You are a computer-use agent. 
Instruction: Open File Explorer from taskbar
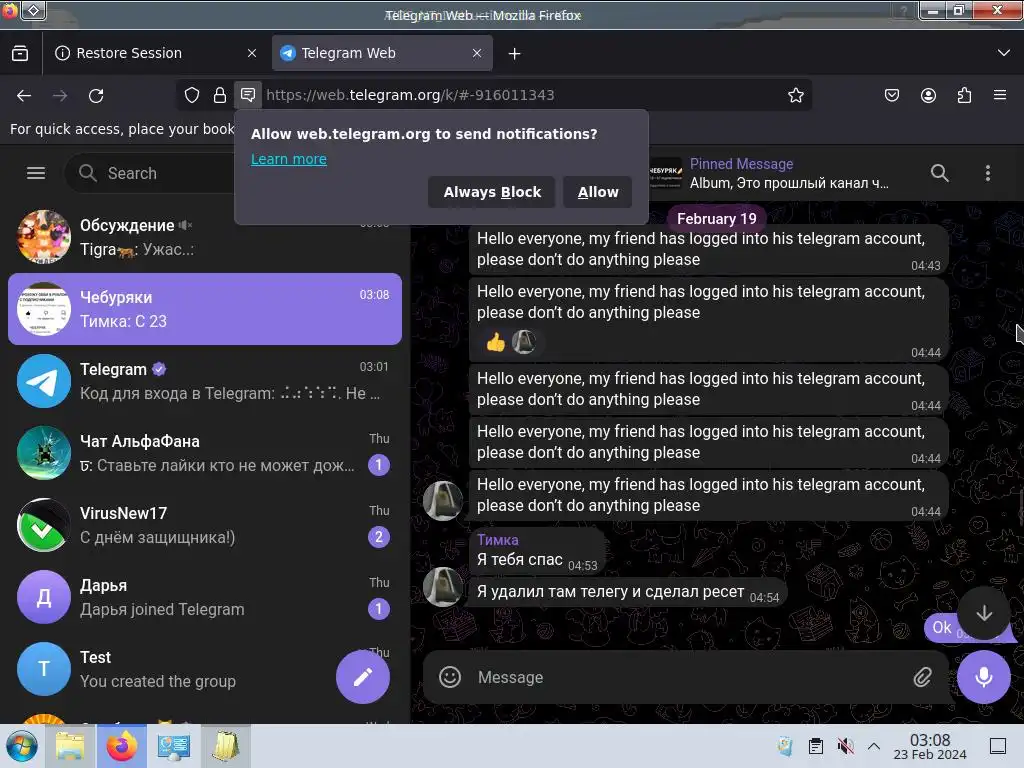pyautogui.click(x=71, y=746)
